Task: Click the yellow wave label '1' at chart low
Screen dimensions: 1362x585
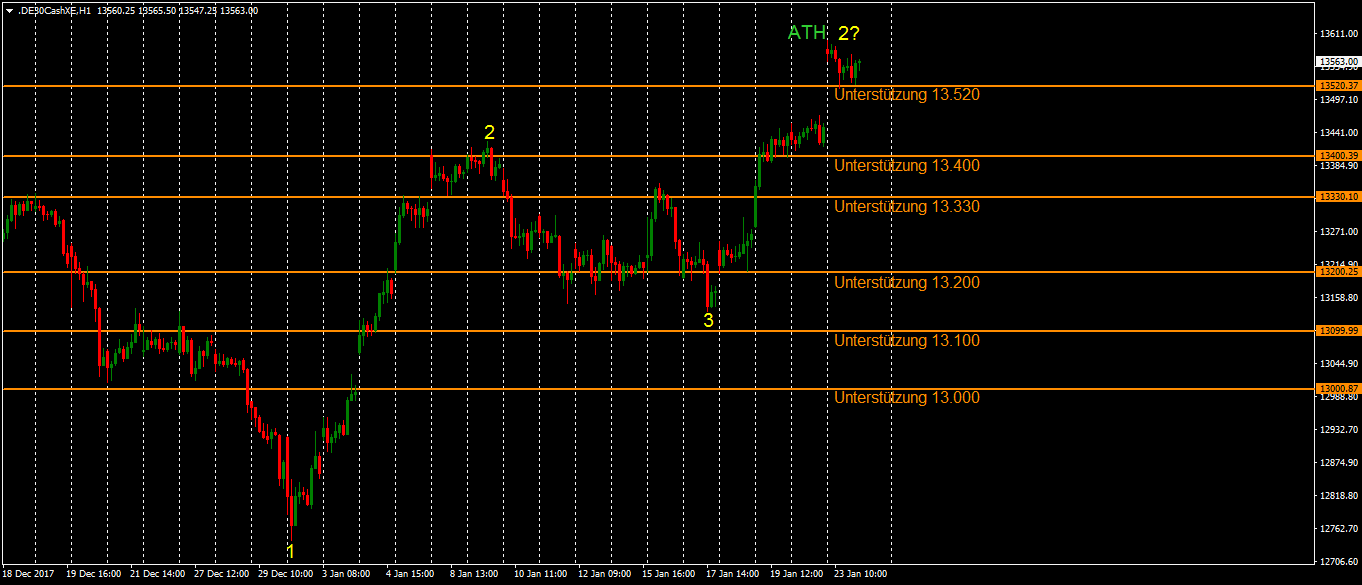Action: [x=291, y=552]
